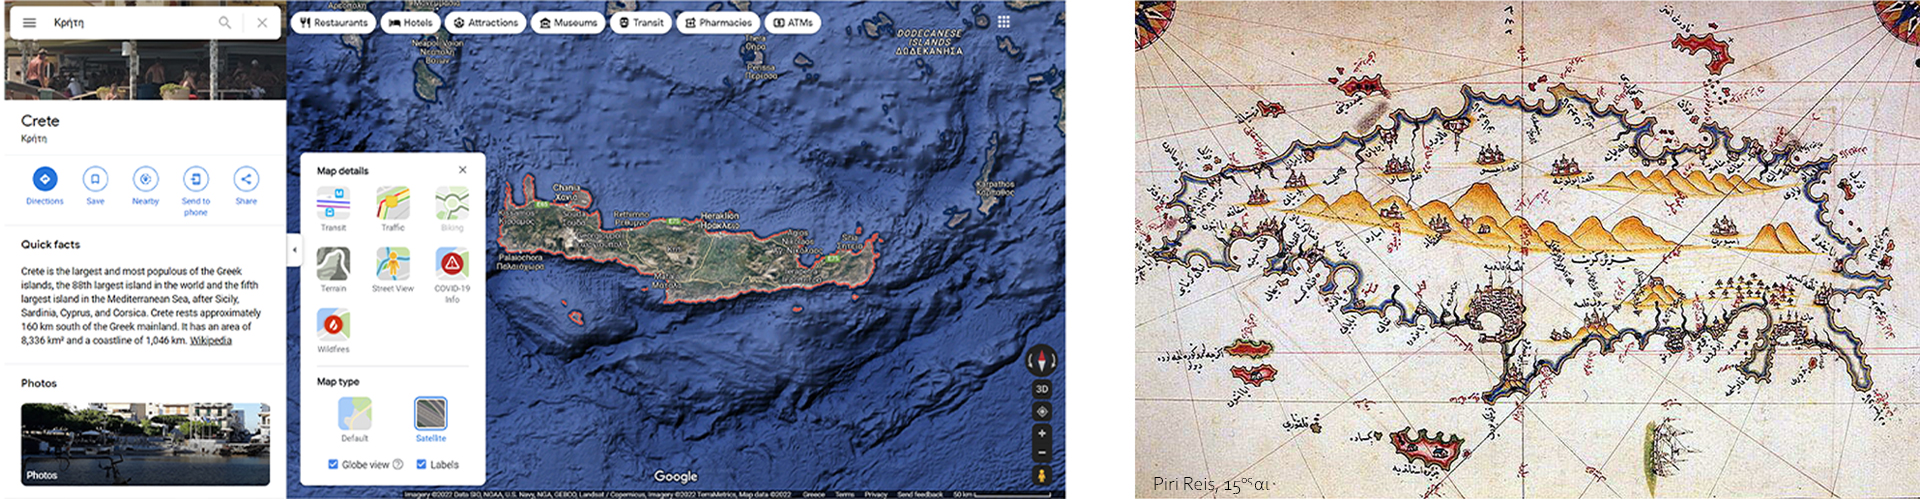The height and width of the screenshot is (500, 1920).
Task: Enable the Terrain map layer
Action: [333, 270]
